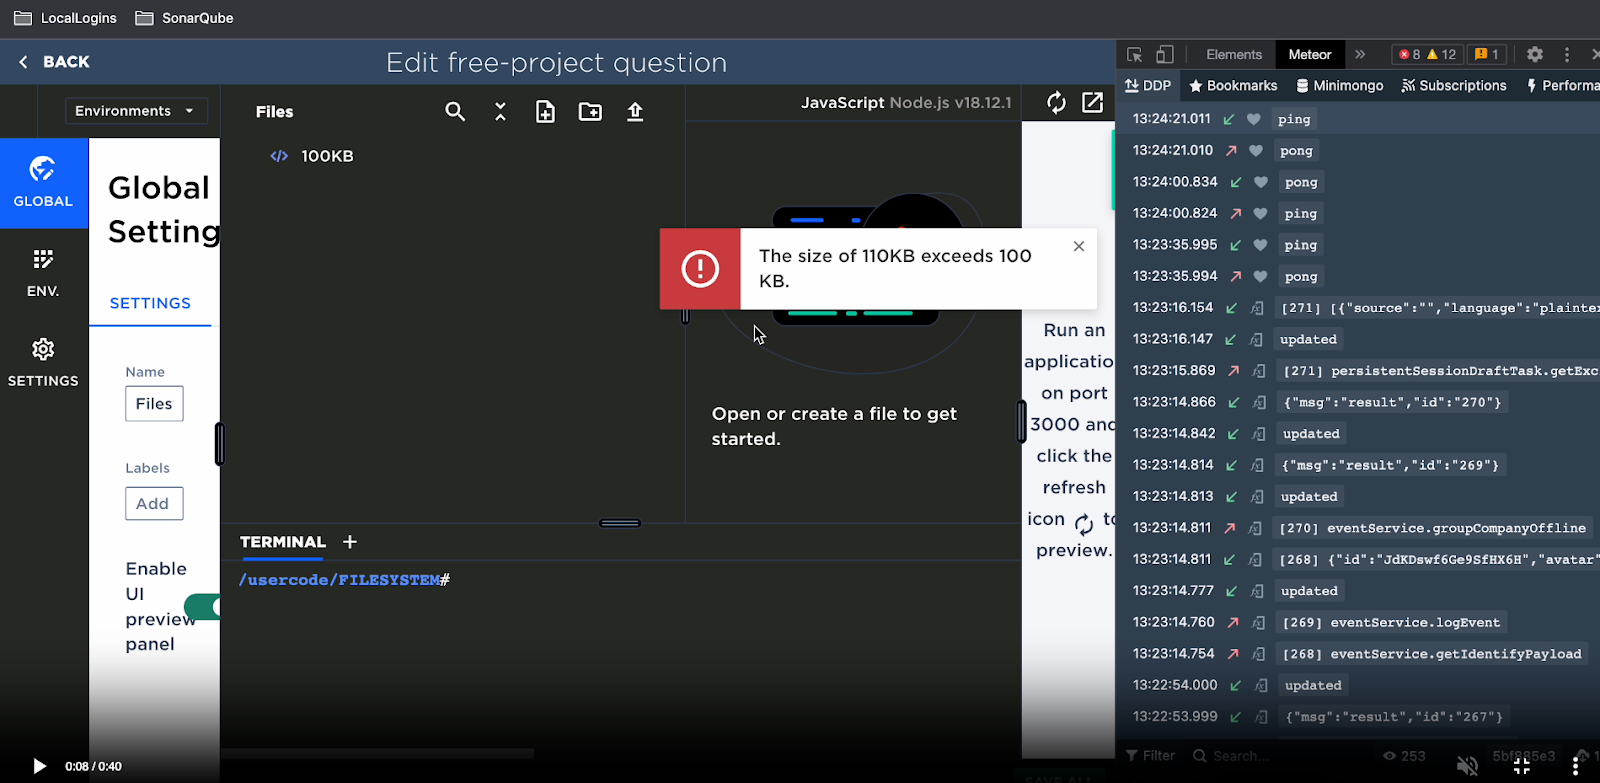Viewport: 1600px width, 783px height.
Task: Select the eventService.groupCompanyOffline row
Action: [1432, 528]
